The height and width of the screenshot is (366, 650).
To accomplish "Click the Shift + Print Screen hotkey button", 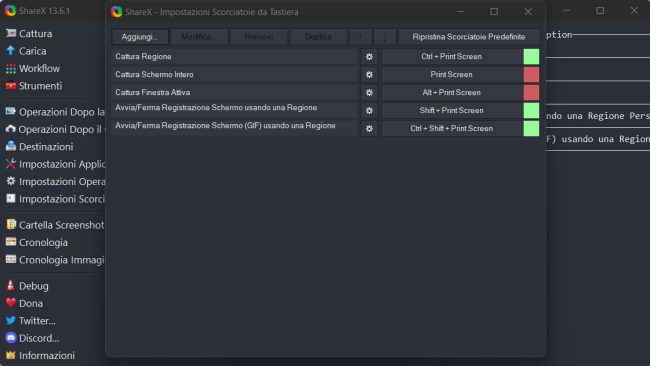I will coord(452,111).
